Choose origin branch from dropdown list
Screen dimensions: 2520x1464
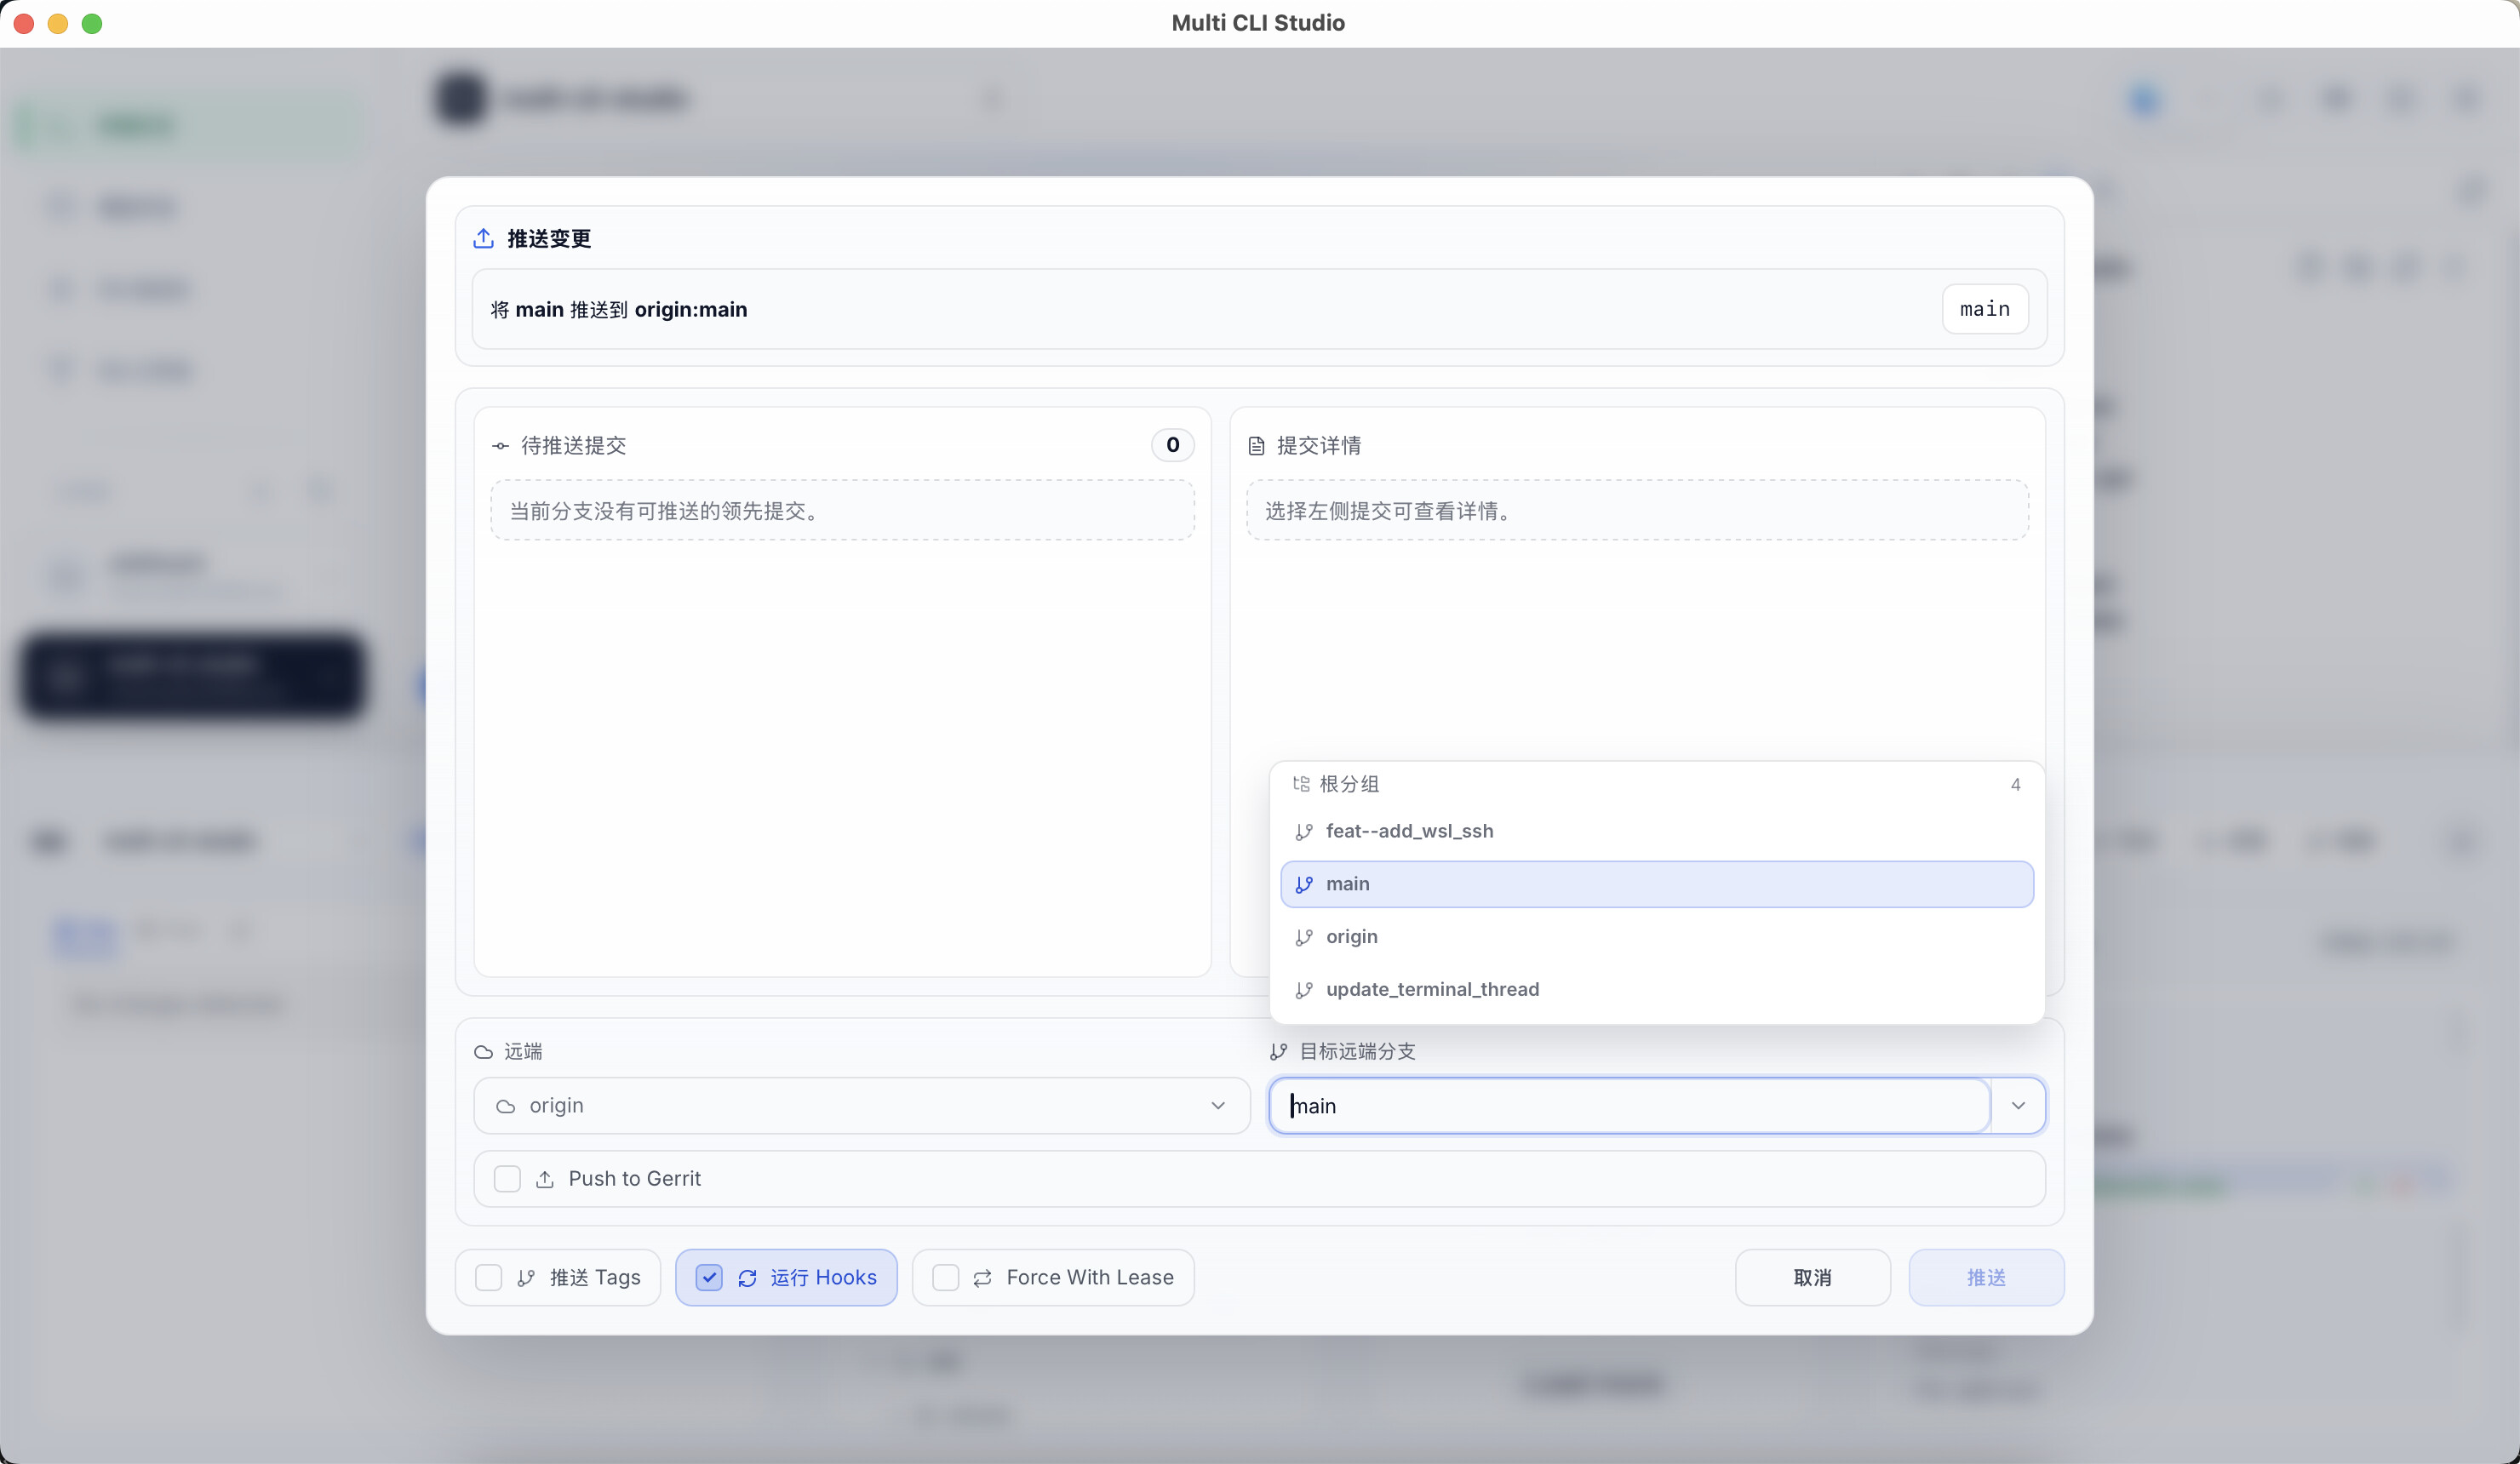[x=1657, y=938]
